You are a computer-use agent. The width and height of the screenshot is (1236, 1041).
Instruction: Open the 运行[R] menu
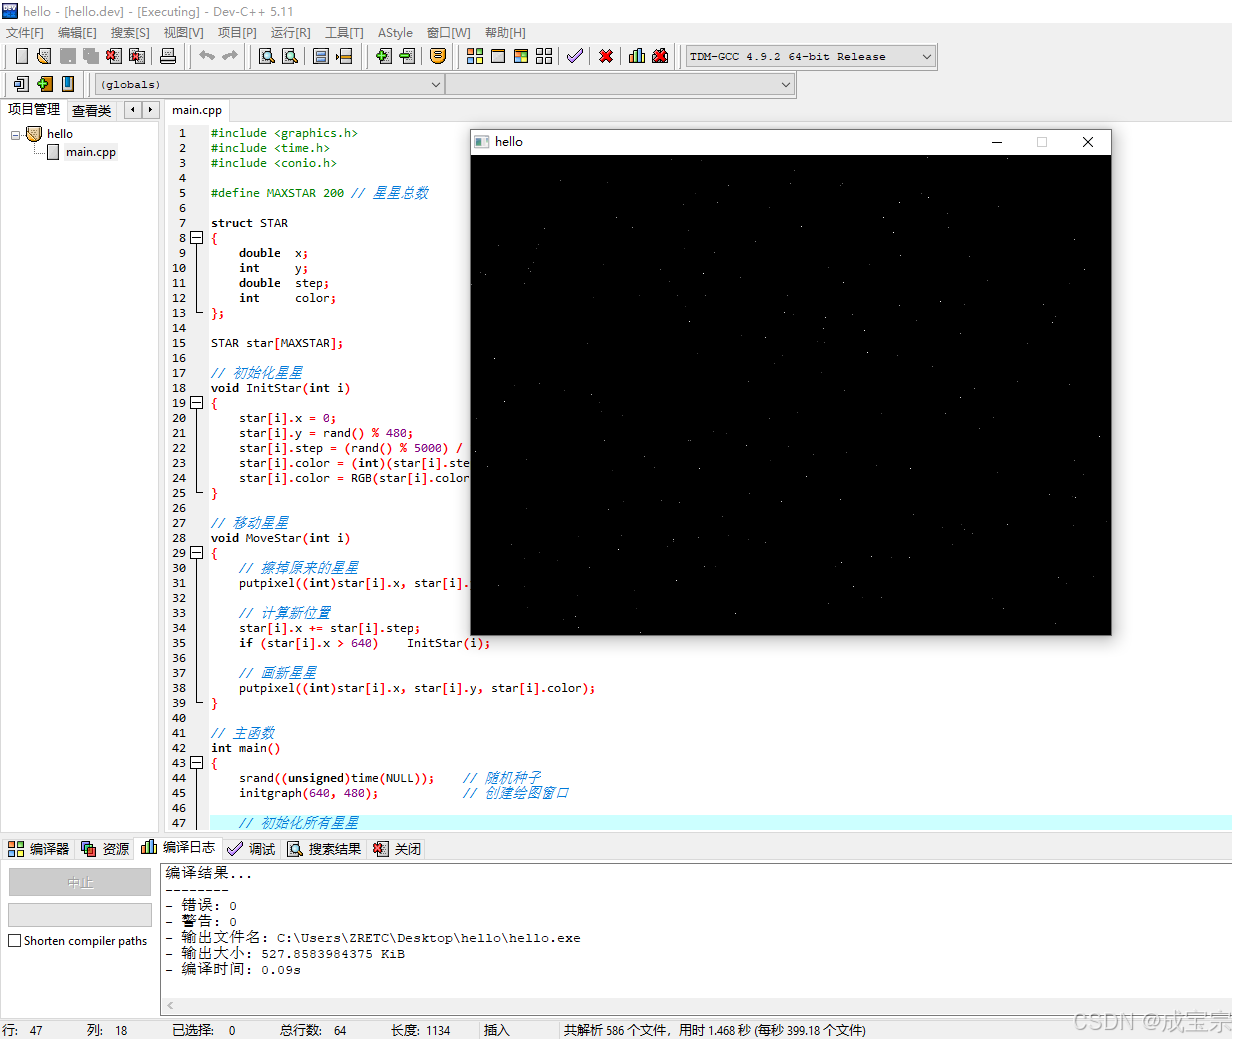[x=290, y=33]
